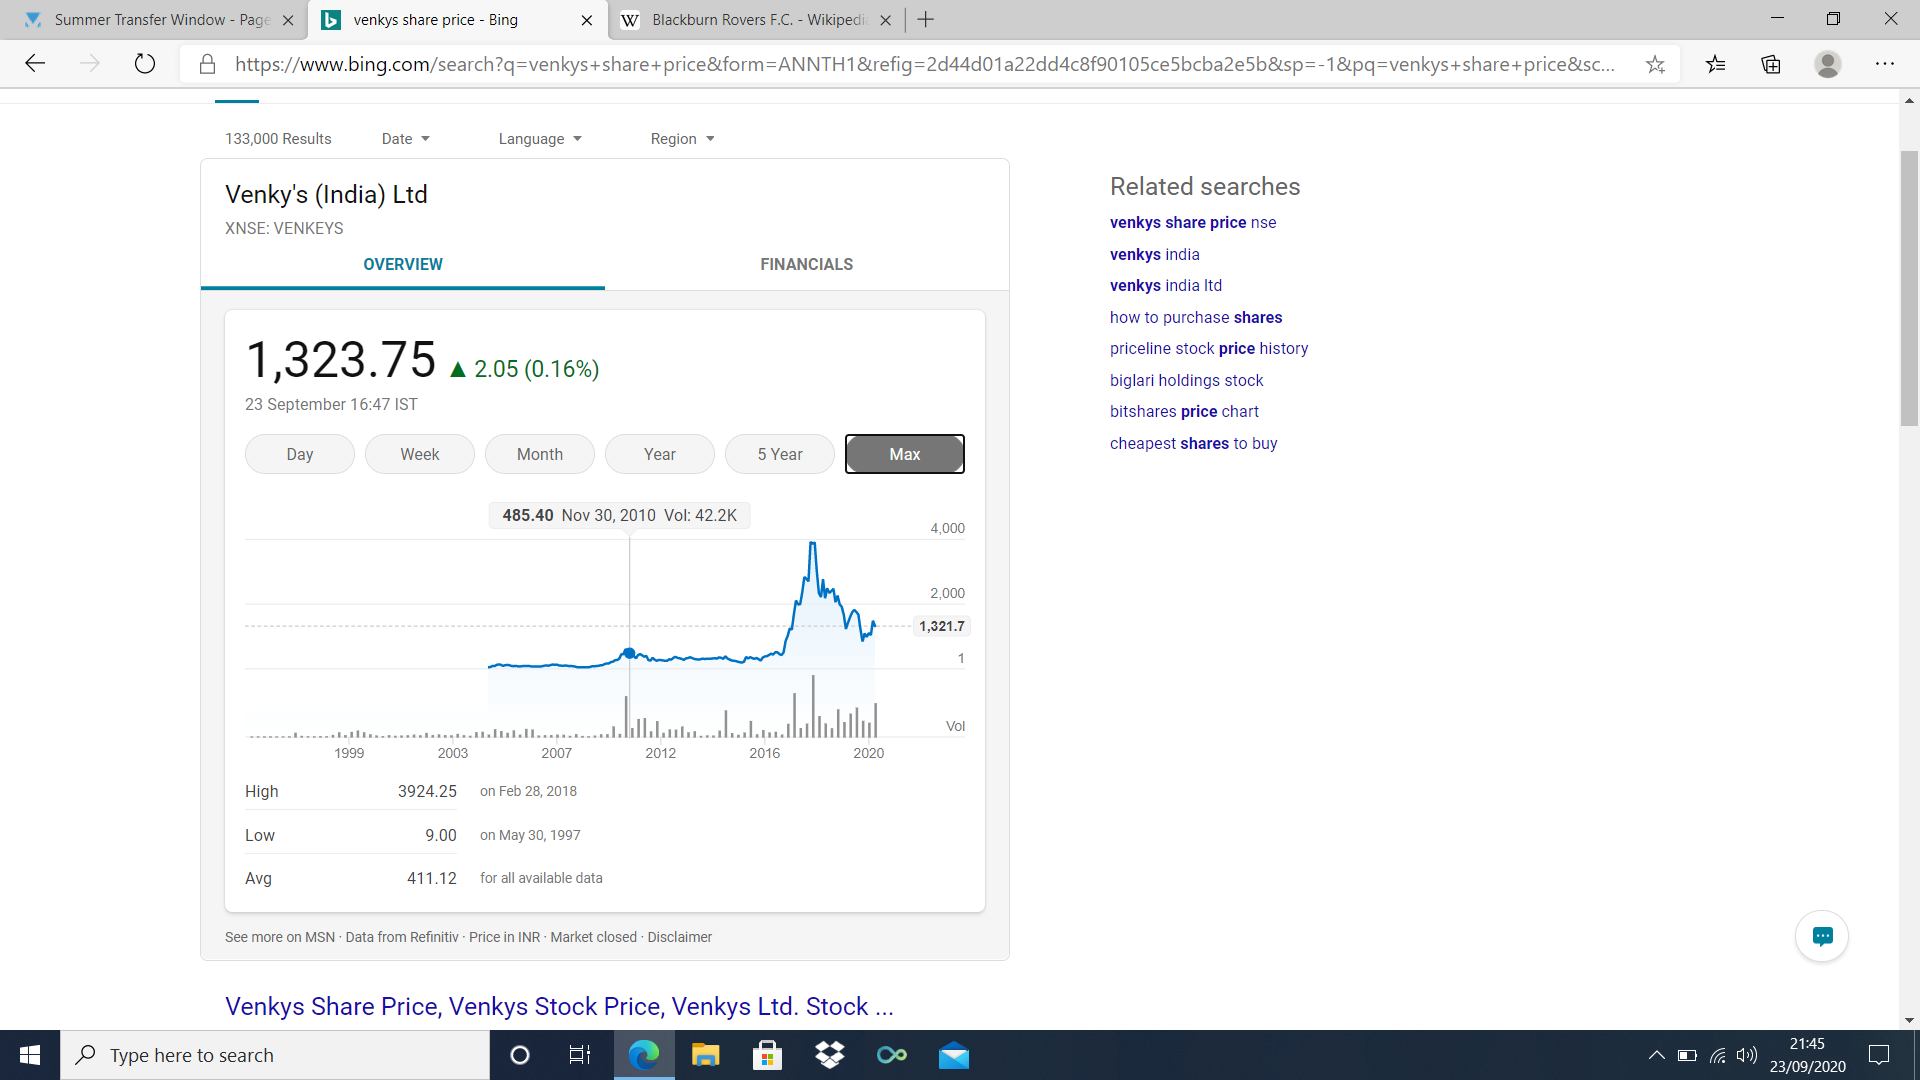Add page to favorites star icon

click(x=1655, y=64)
